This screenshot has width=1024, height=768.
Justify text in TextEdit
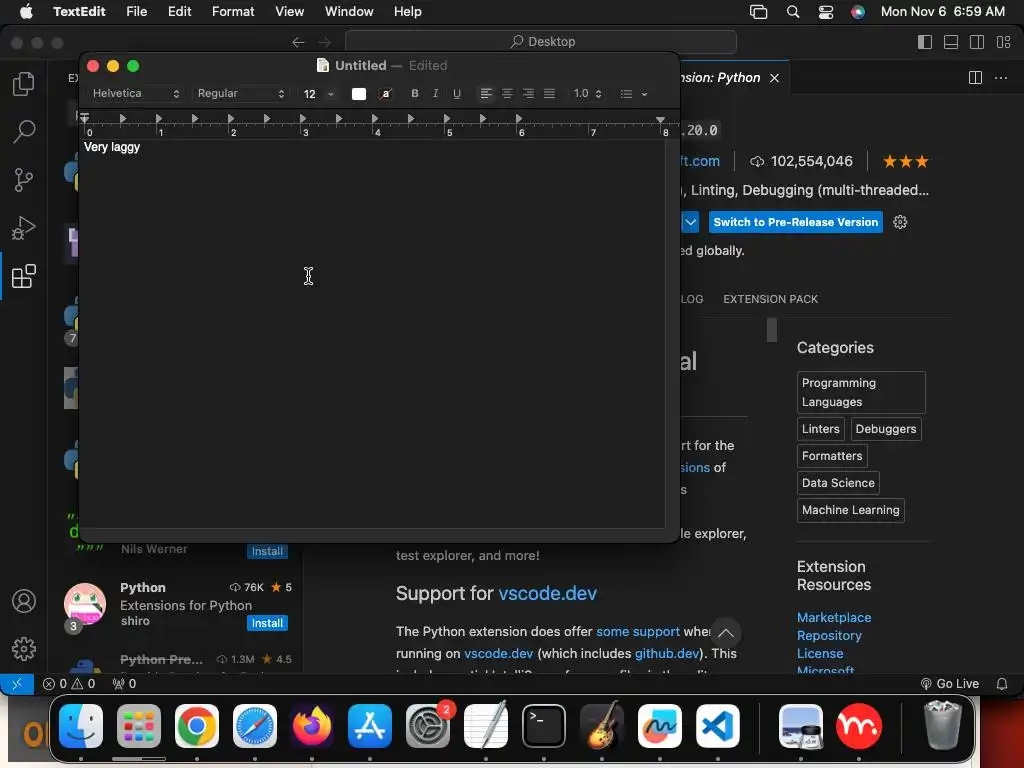[549, 93]
